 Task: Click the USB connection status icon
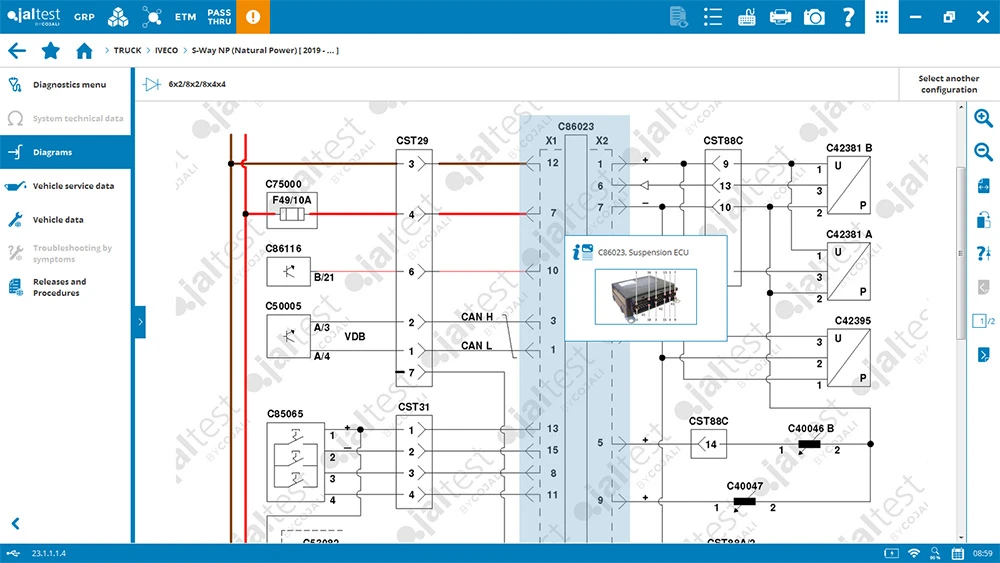click(13, 553)
